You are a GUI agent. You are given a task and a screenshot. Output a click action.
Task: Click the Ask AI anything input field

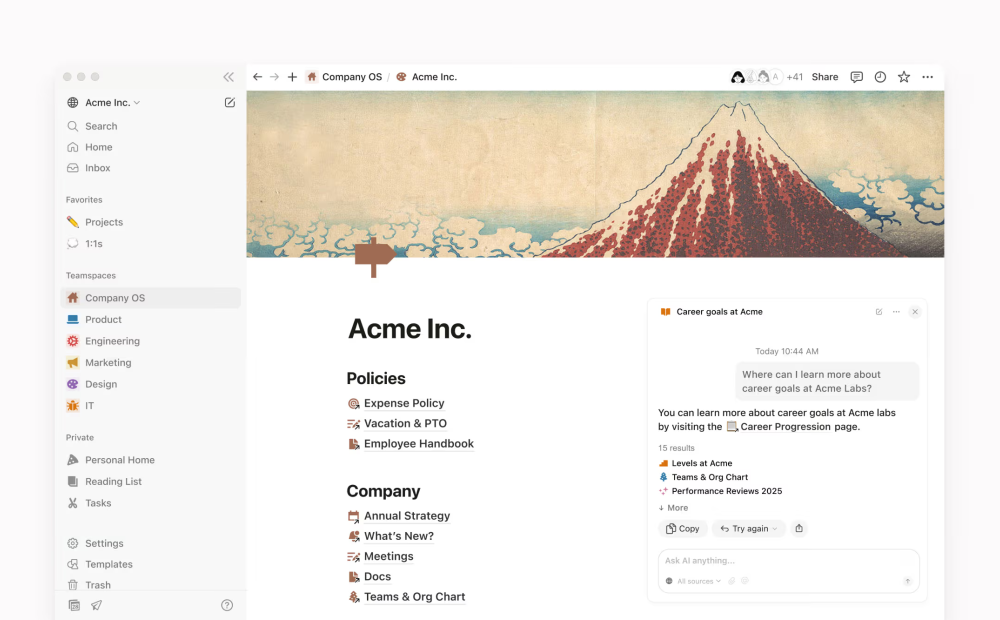(780, 561)
